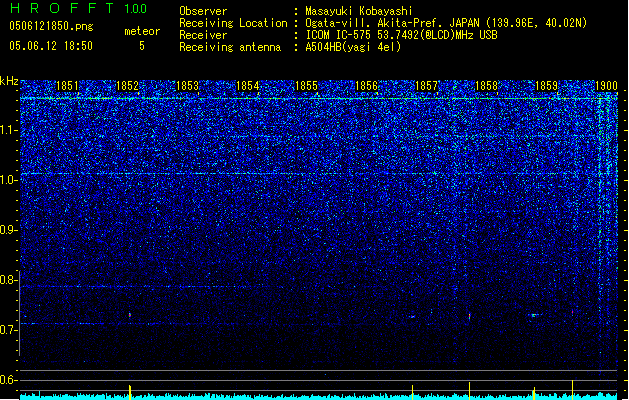Select observer name Masayuki Kobayashi

point(359,11)
